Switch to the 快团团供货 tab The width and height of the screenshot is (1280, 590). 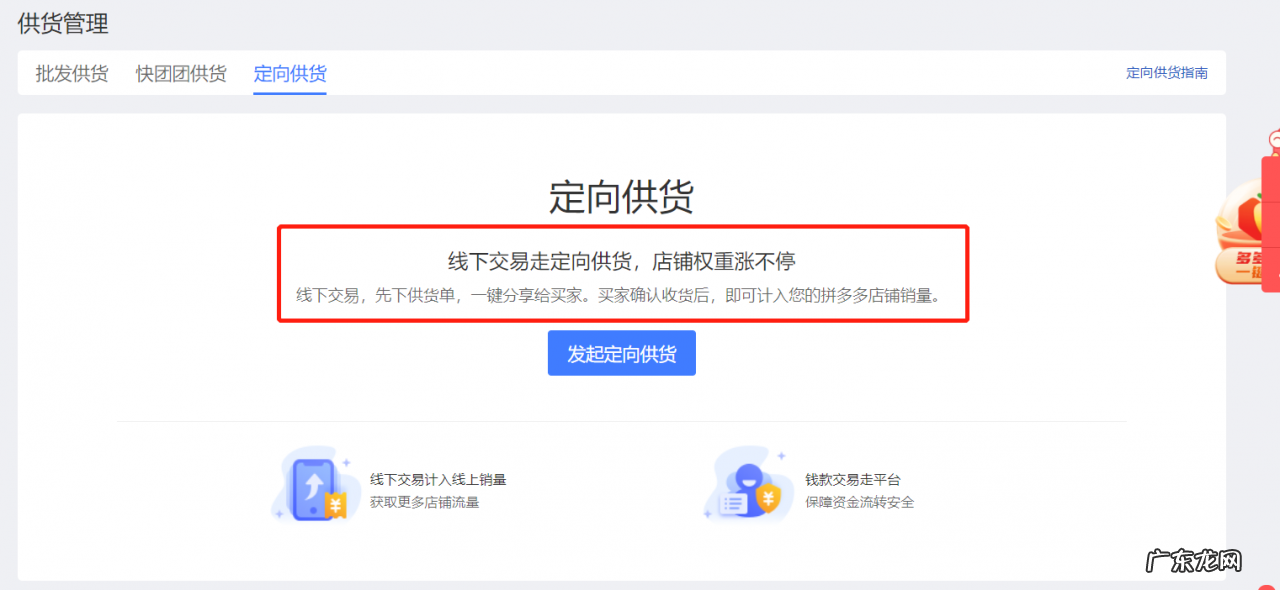click(x=181, y=73)
